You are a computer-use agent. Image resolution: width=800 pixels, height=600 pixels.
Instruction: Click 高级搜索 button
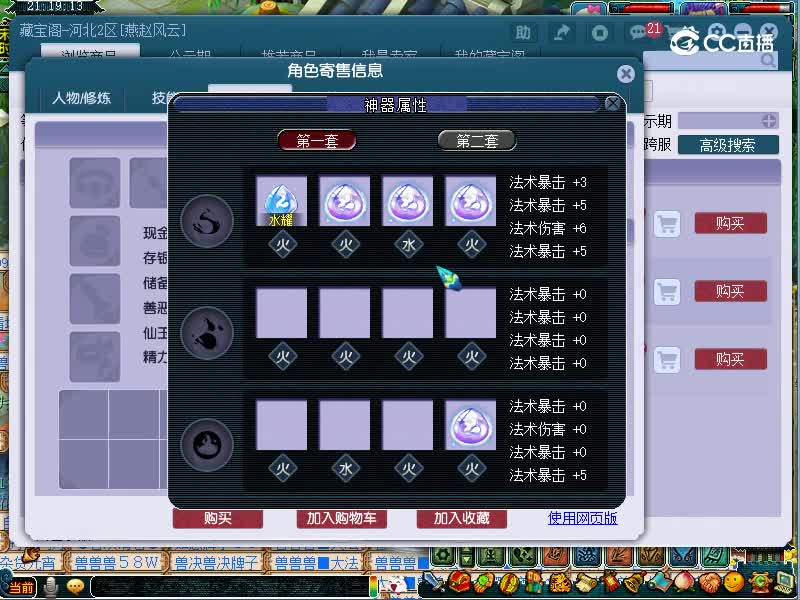(728, 145)
